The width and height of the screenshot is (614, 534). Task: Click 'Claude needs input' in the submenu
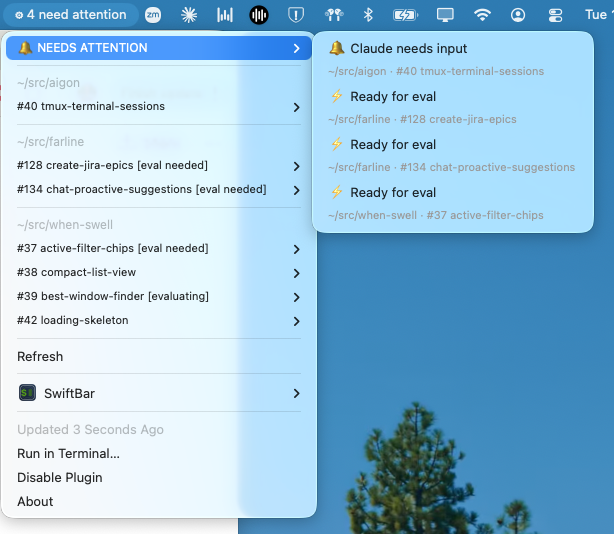pyautogui.click(x=408, y=49)
